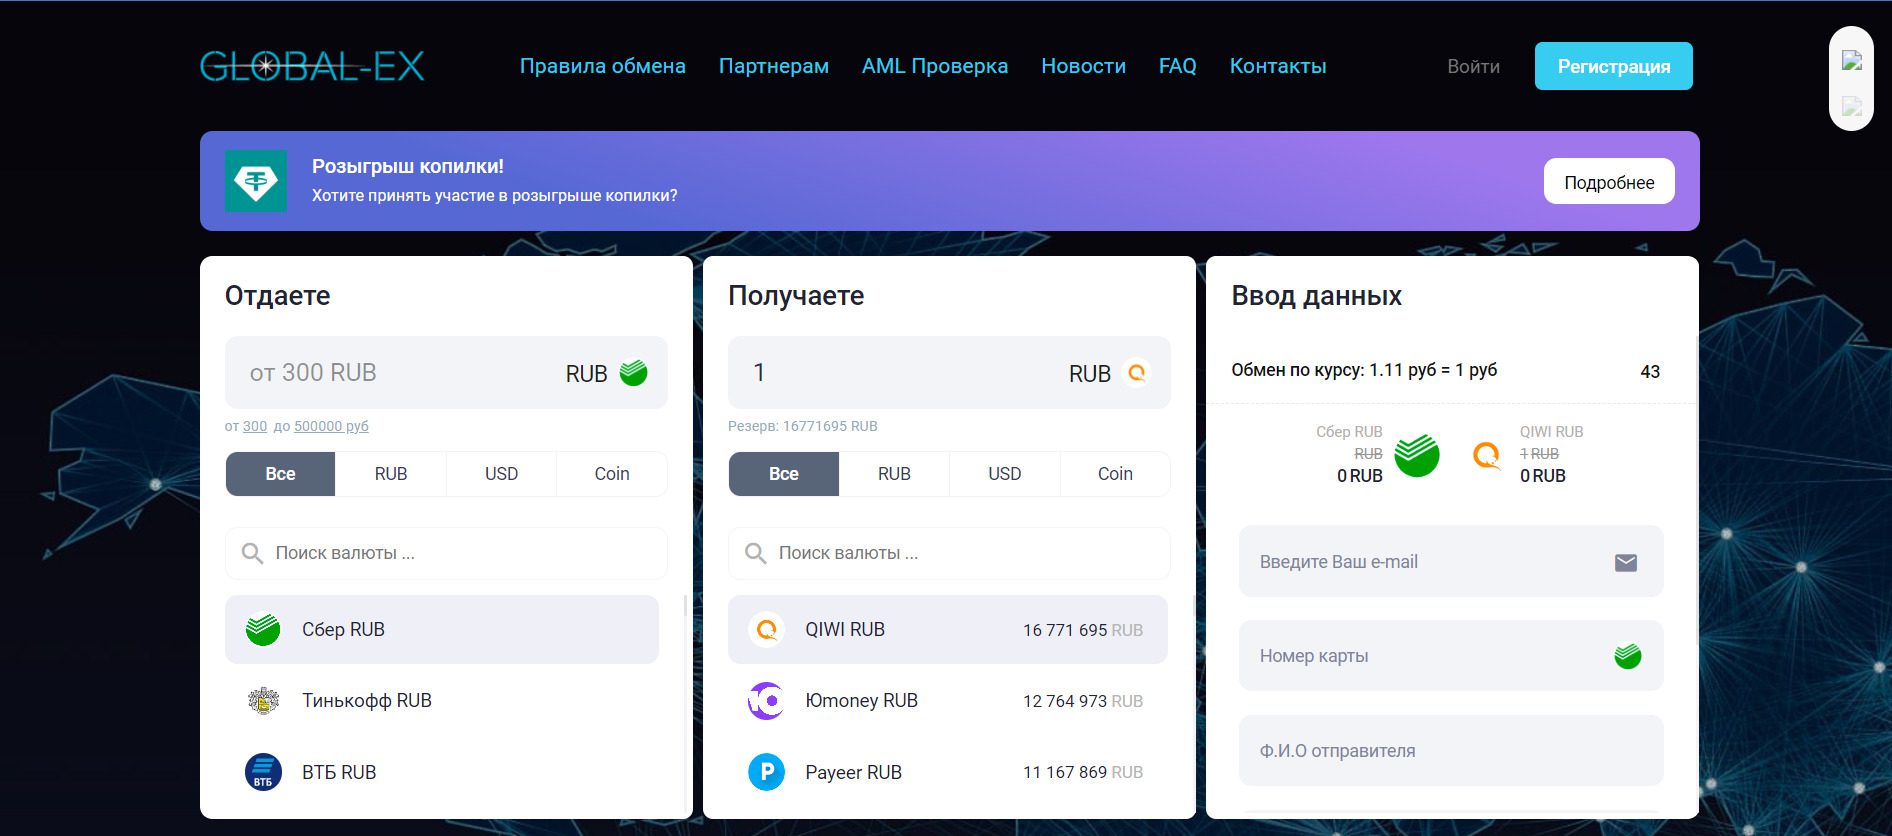Click the search magnifier icon in the Получаете panel

point(755,553)
